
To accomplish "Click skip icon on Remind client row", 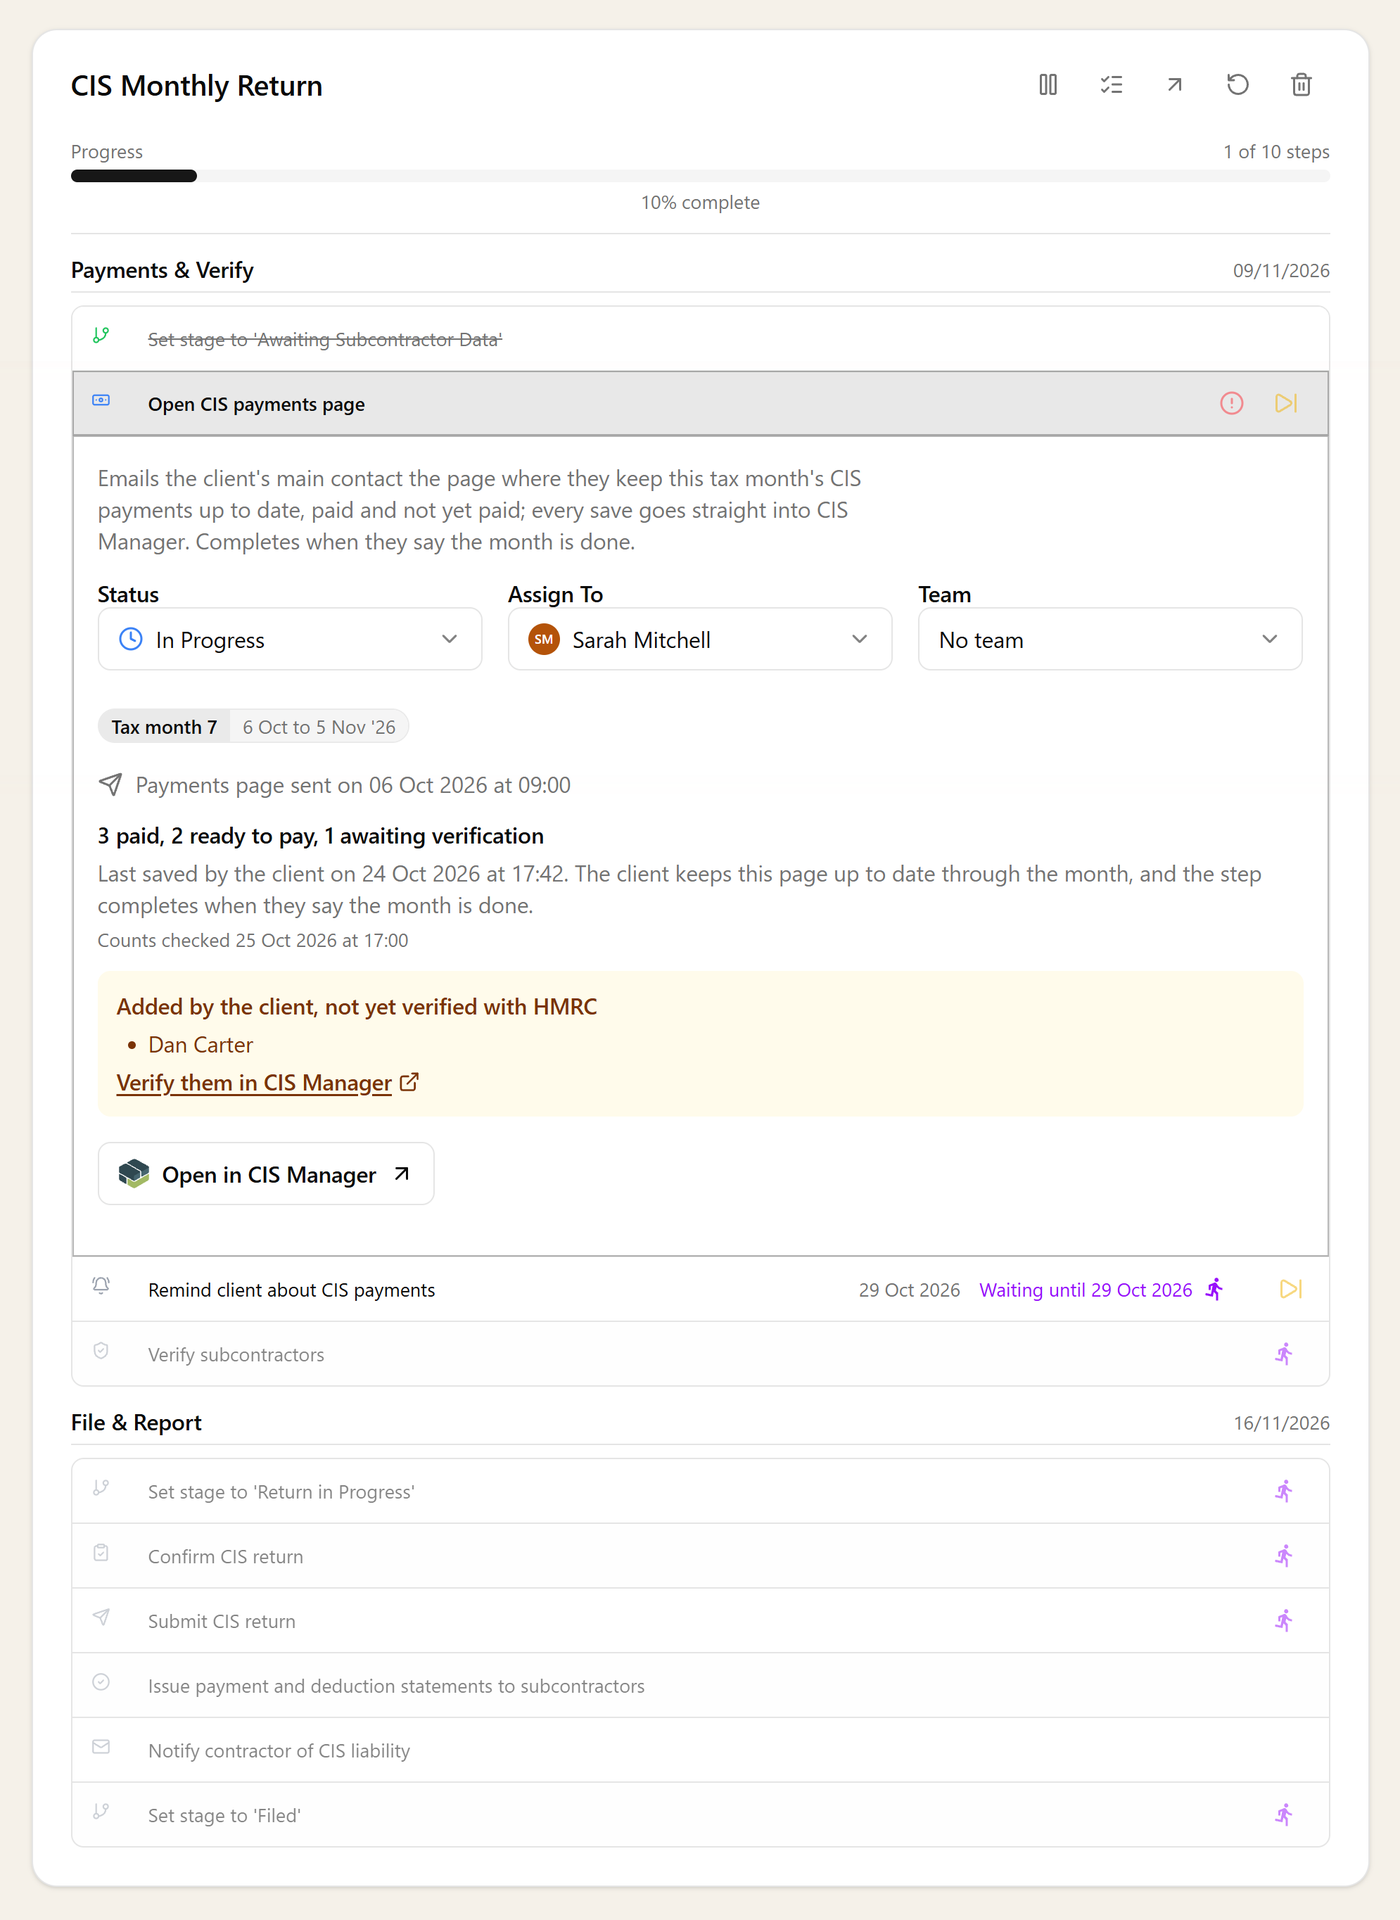I will click(x=1291, y=1289).
